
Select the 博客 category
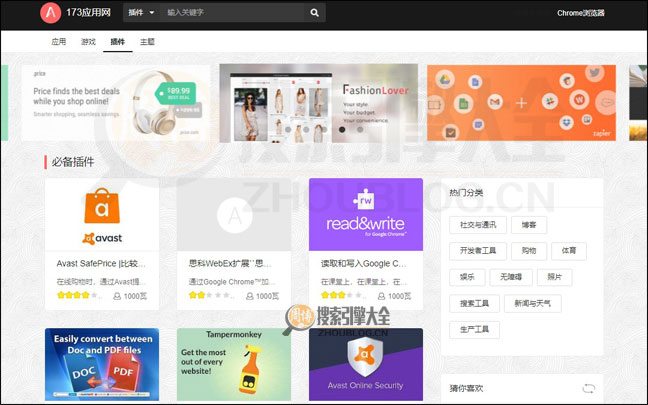point(529,225)
